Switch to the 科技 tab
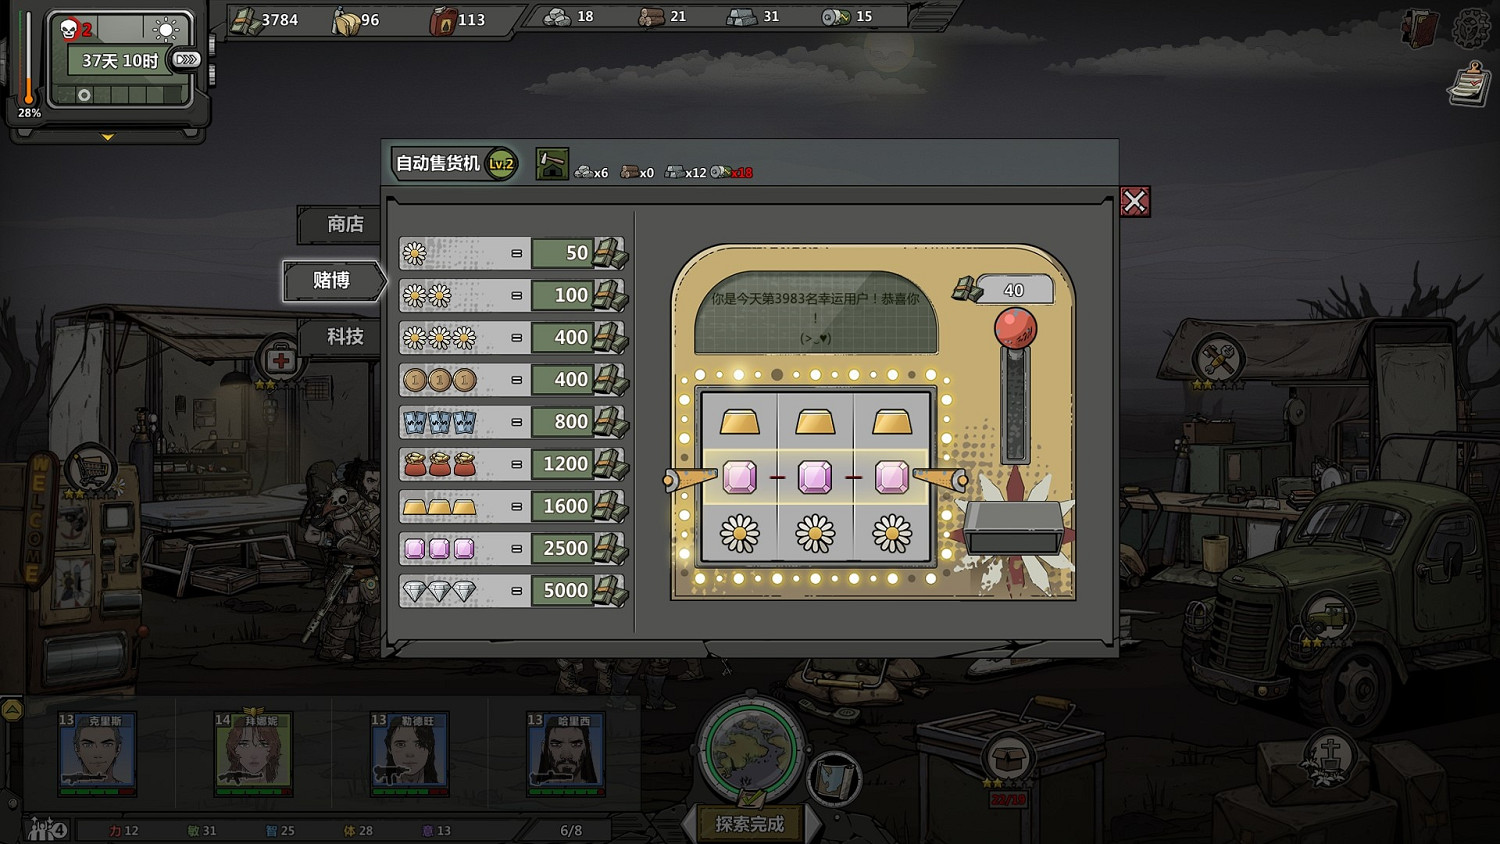The width and height of the screenshot is (1500, 844). [x=340, y=337]
